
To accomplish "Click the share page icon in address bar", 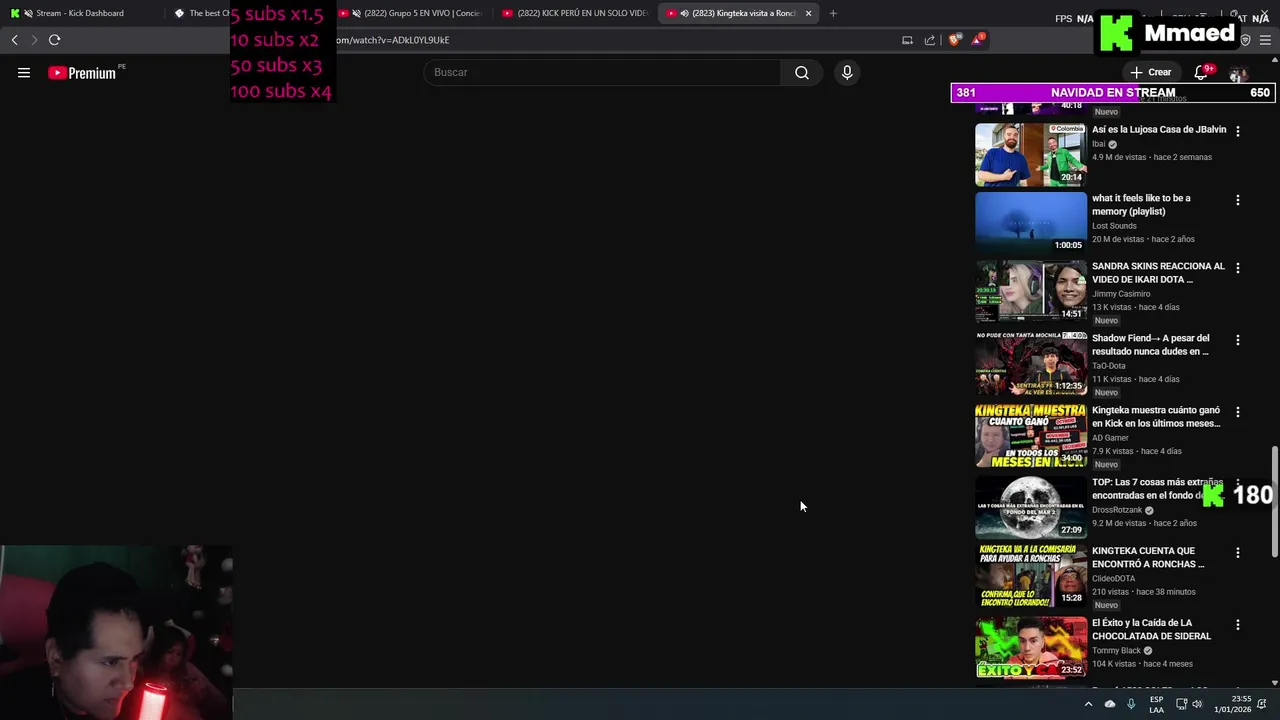I will (930, 40).
